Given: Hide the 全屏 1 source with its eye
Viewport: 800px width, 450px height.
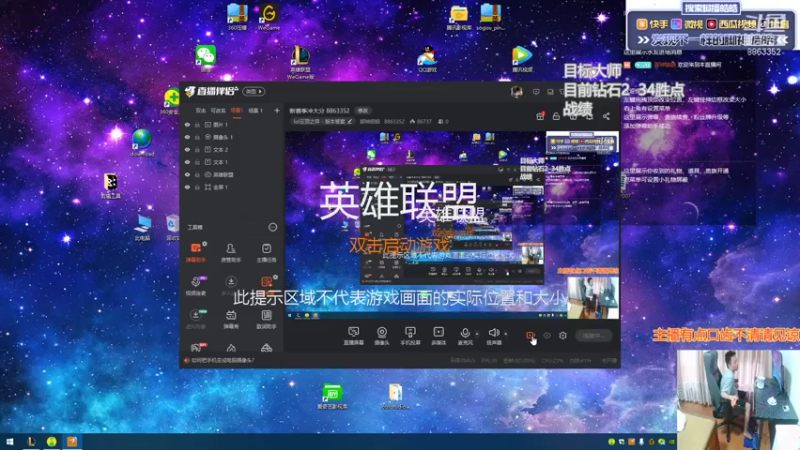Looking at the screenshot, I should (187, 187).
